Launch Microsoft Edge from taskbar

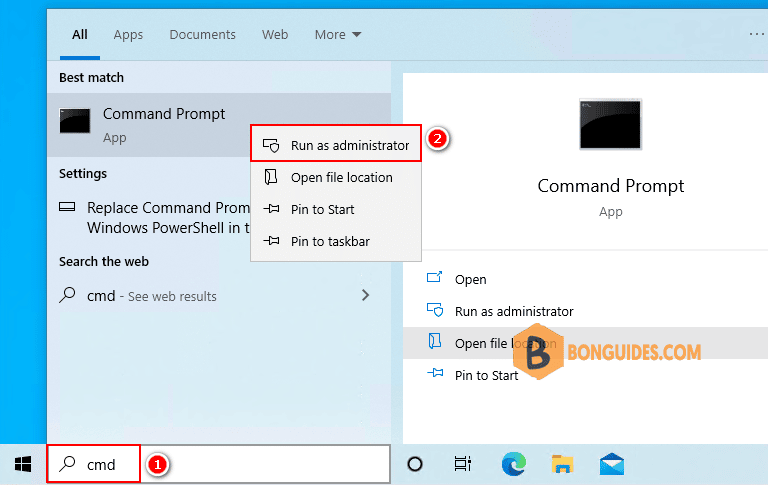(514, 464)
